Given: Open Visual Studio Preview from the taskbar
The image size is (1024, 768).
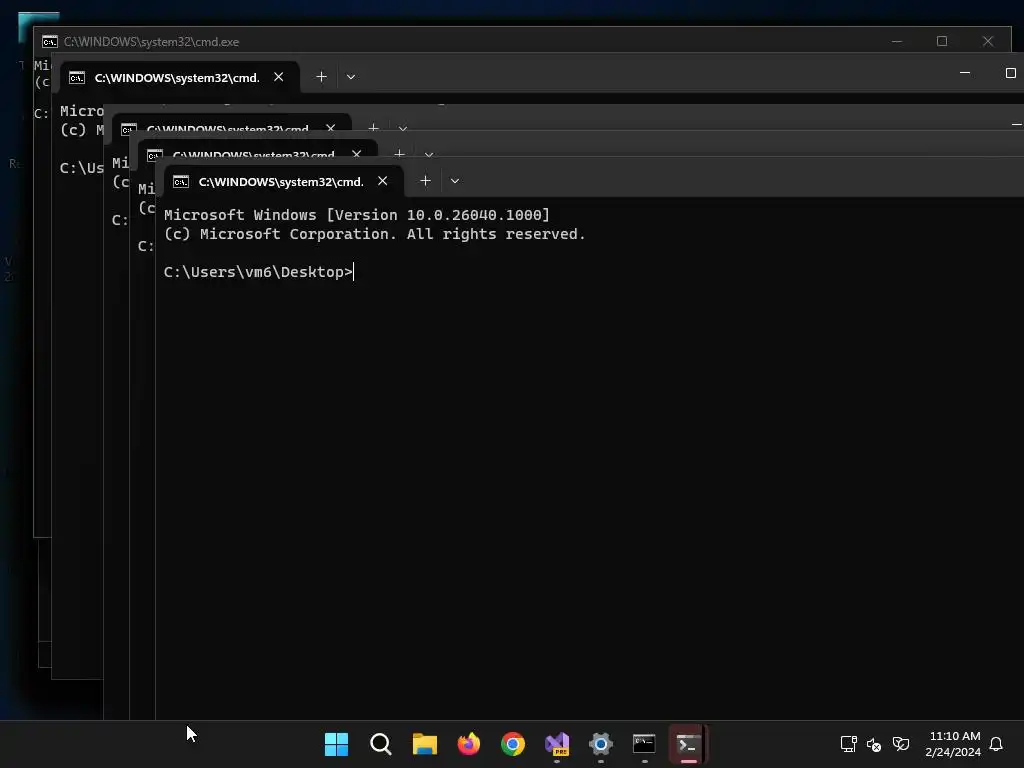Looking at the screenshot, I should click(x=557, y=744).
